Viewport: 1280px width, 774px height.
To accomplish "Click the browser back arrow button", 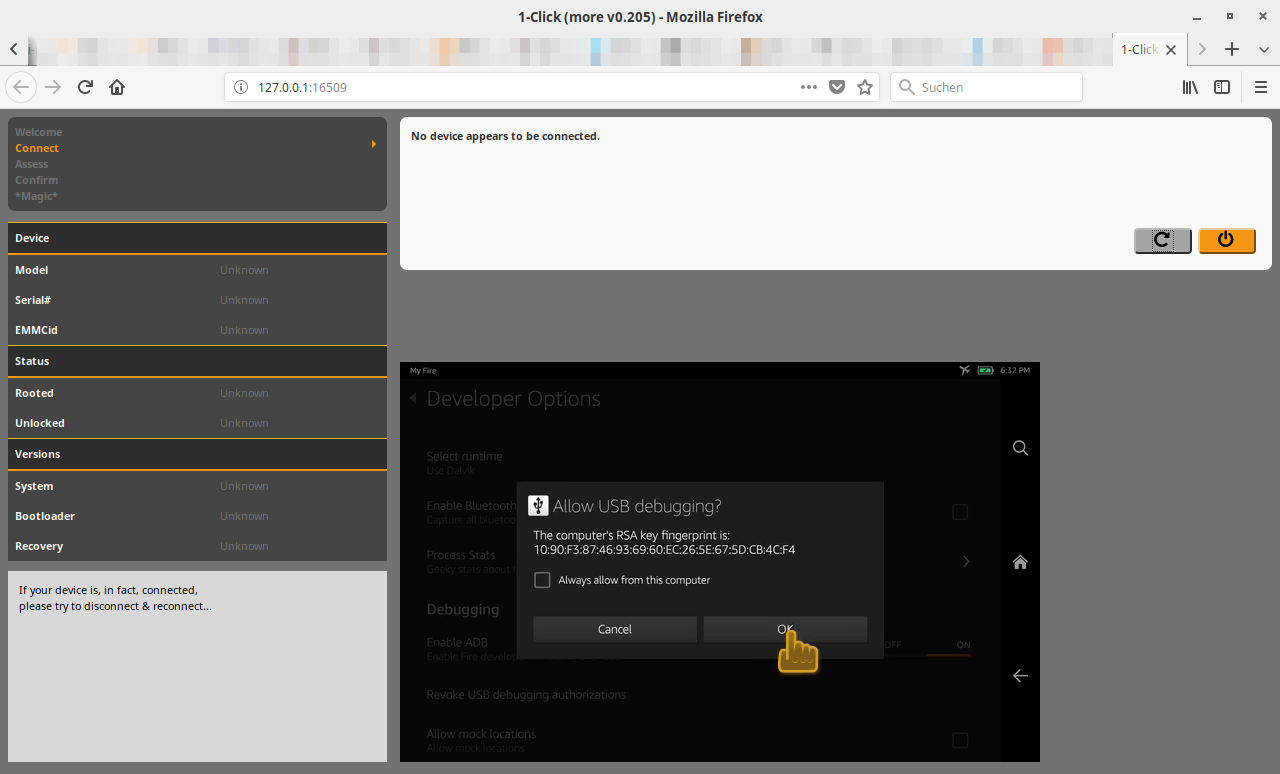I will click(x=21, y=87).
